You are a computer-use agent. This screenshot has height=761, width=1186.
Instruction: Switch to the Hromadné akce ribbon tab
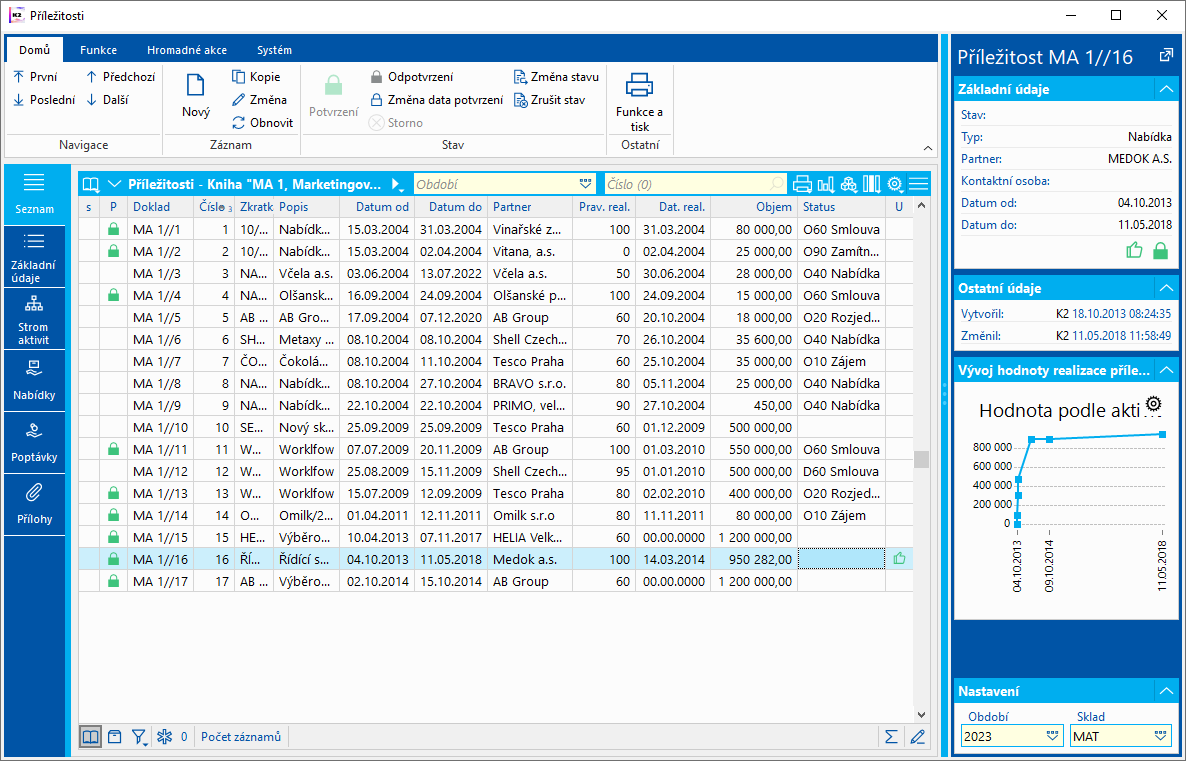pos(187,50)
